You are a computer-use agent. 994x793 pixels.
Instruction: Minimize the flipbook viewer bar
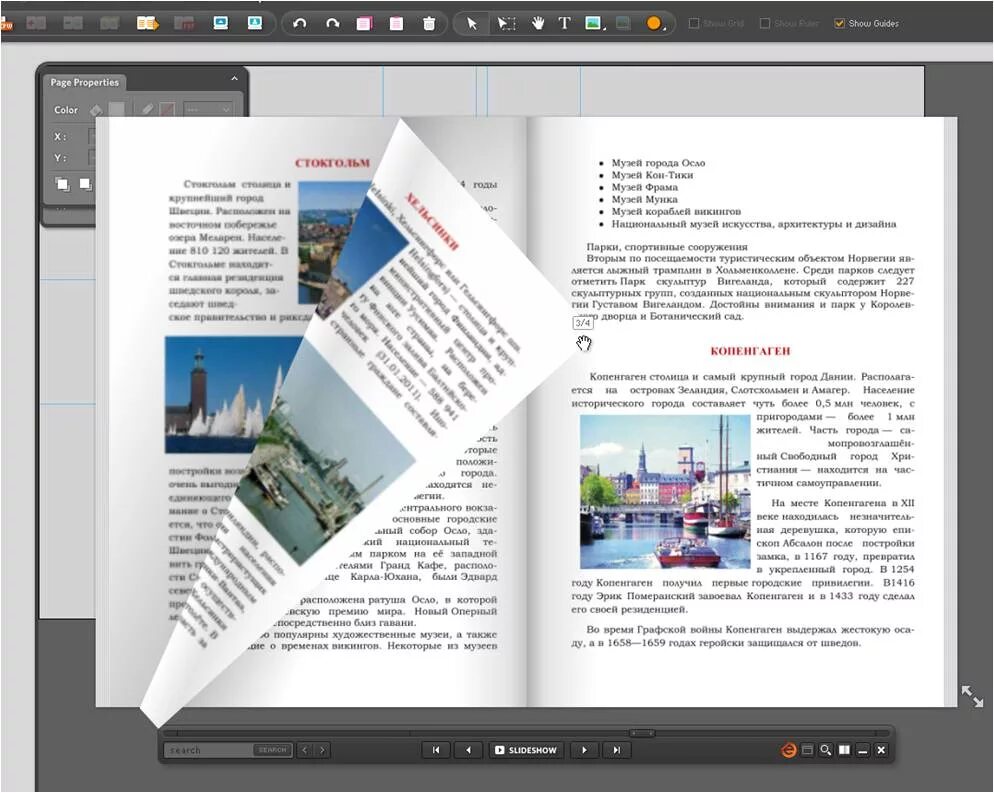862,751
